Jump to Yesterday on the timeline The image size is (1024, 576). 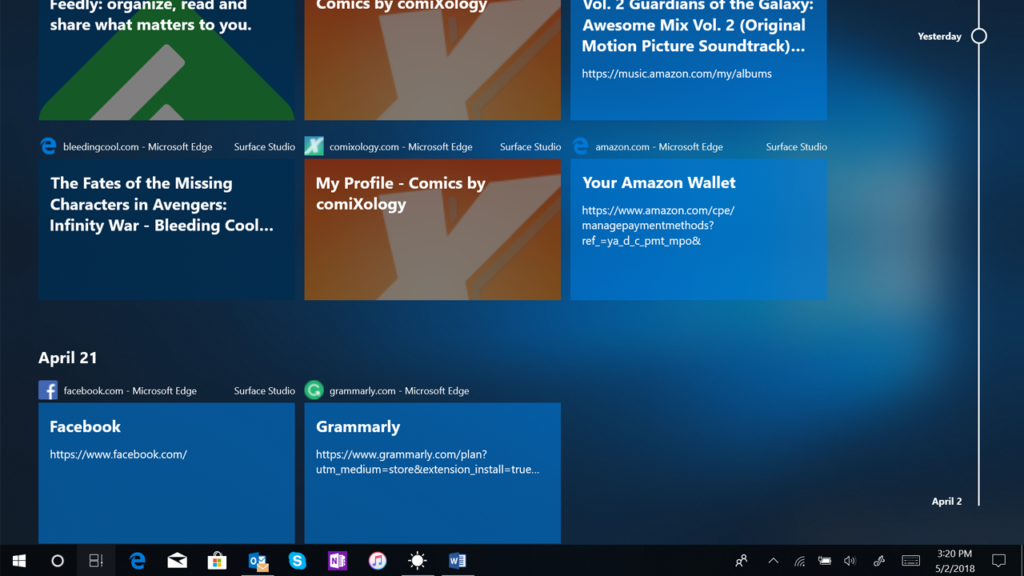tap(939, 37)
